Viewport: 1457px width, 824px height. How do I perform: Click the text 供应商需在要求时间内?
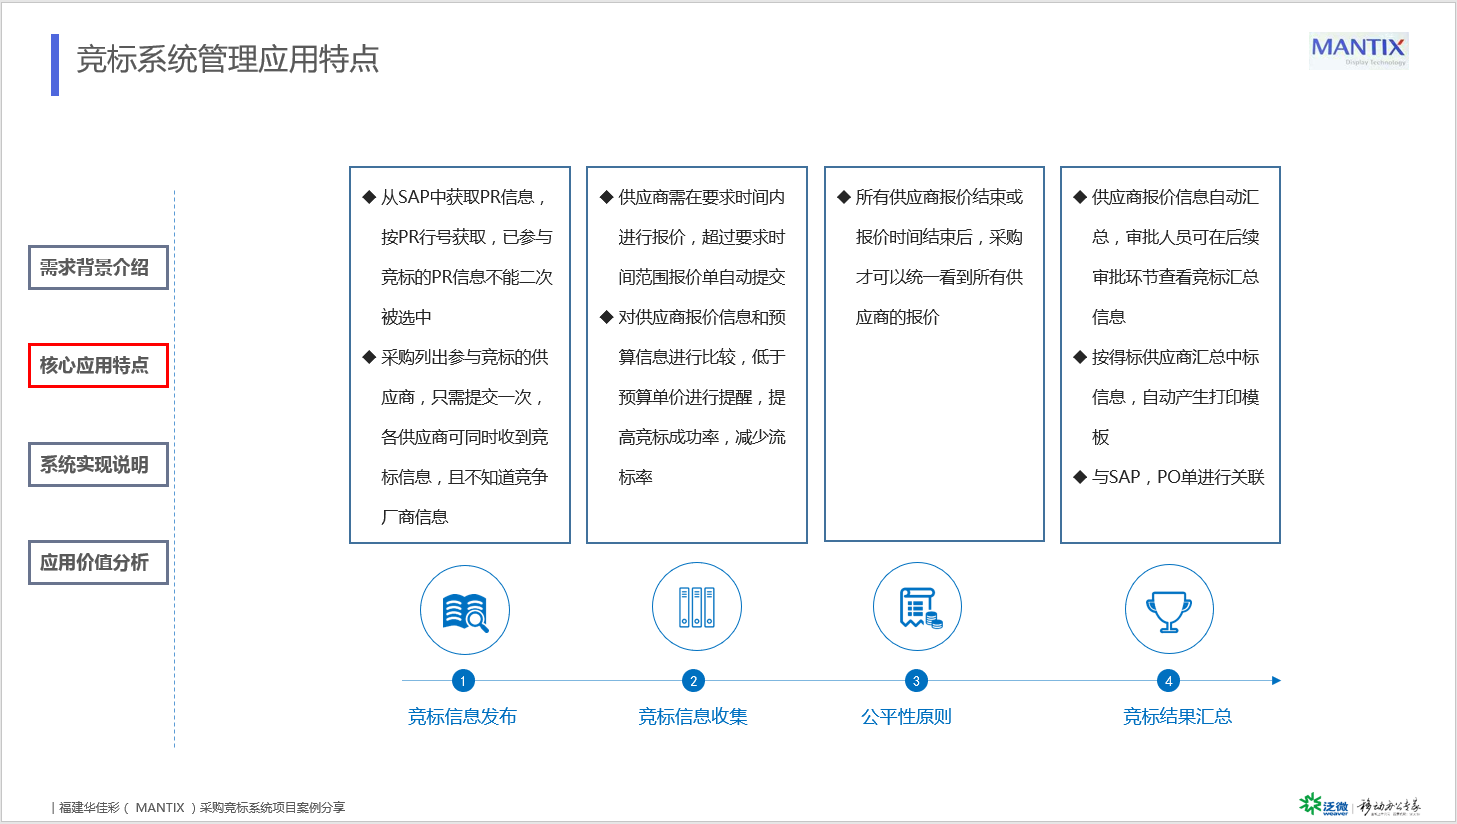coord(702,197)
